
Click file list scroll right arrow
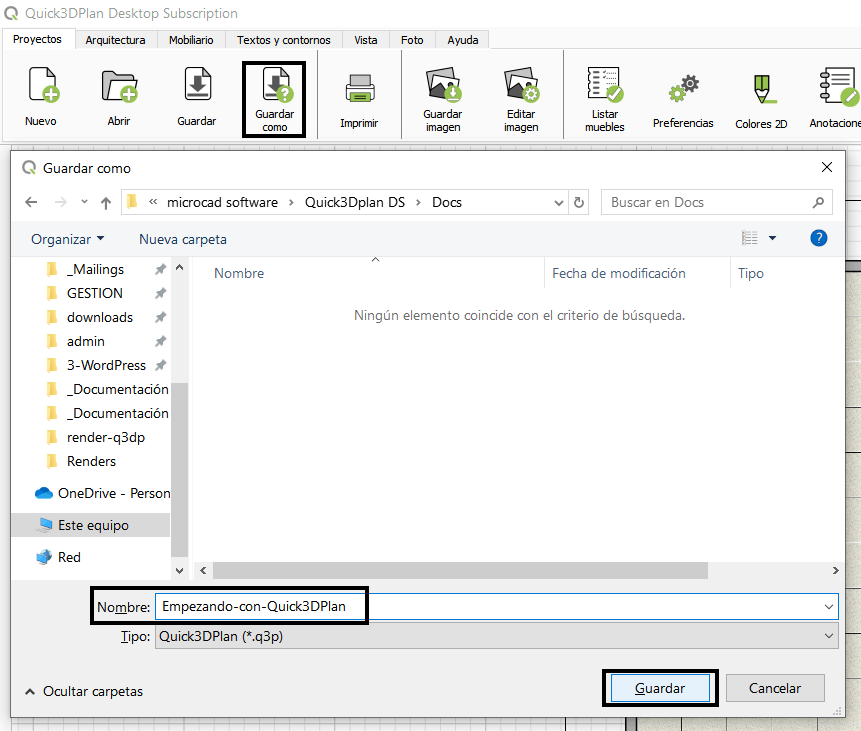pos(835,571)
